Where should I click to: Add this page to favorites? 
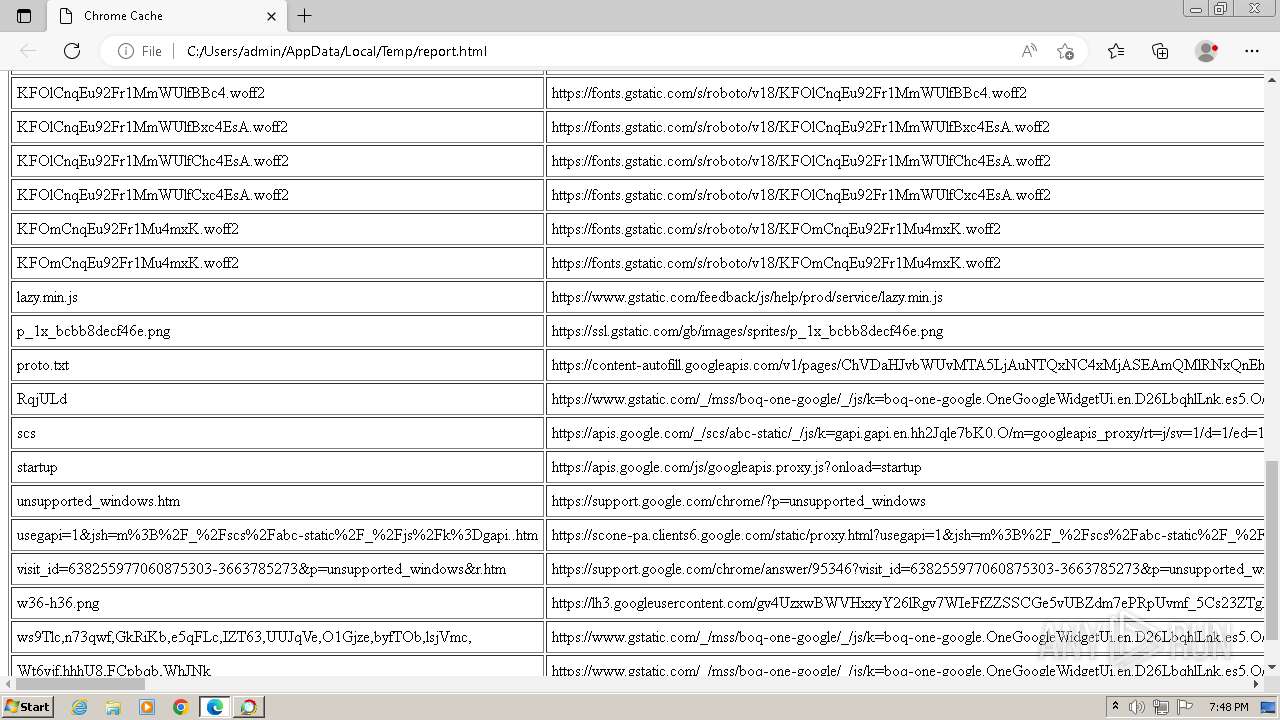pyautogui.click(x=1065, y=51)
